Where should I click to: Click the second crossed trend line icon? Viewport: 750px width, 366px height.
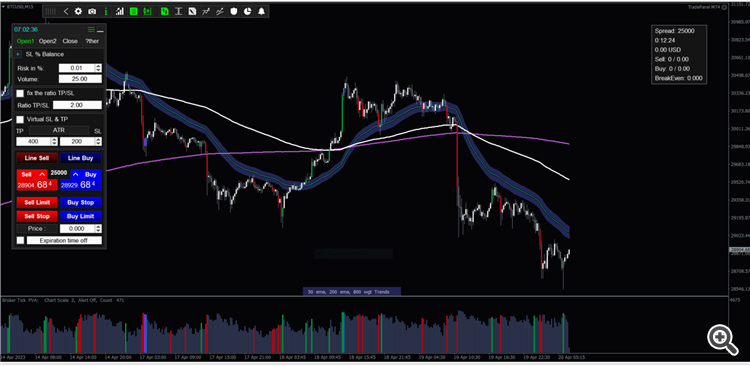click(x=220, y=11)
